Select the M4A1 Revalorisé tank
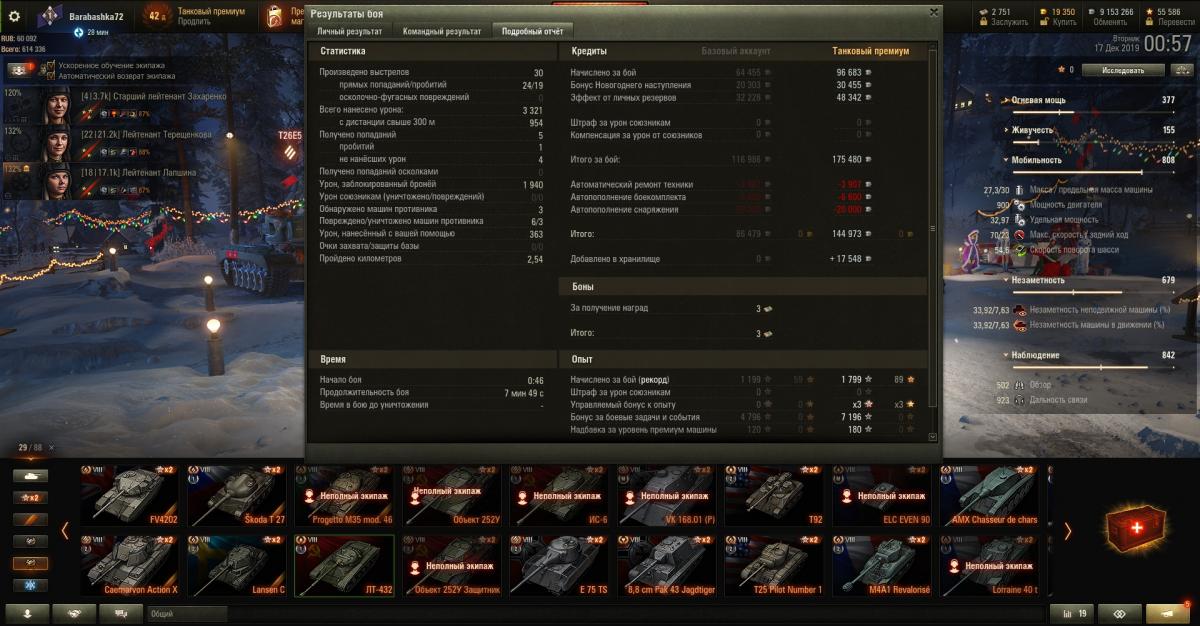 (x=881, y=566)
